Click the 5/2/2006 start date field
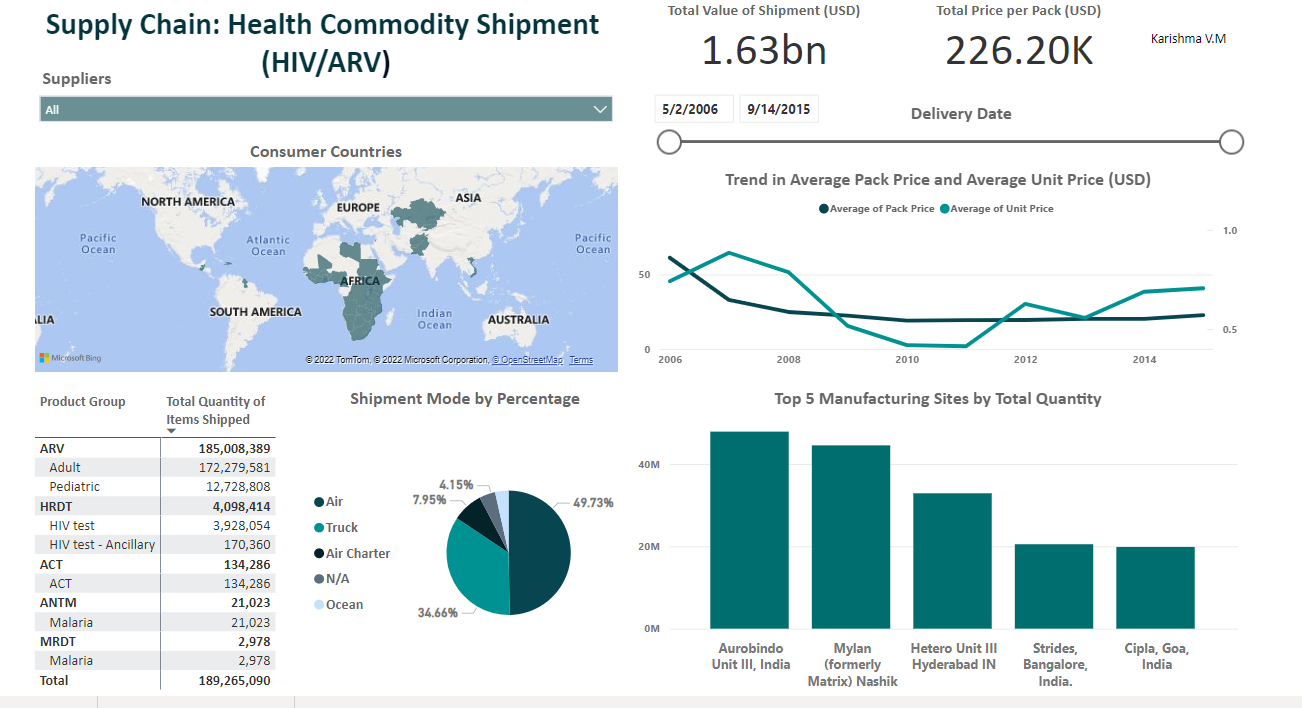This screenshot has height=708, width=1302. pos(693,108)
